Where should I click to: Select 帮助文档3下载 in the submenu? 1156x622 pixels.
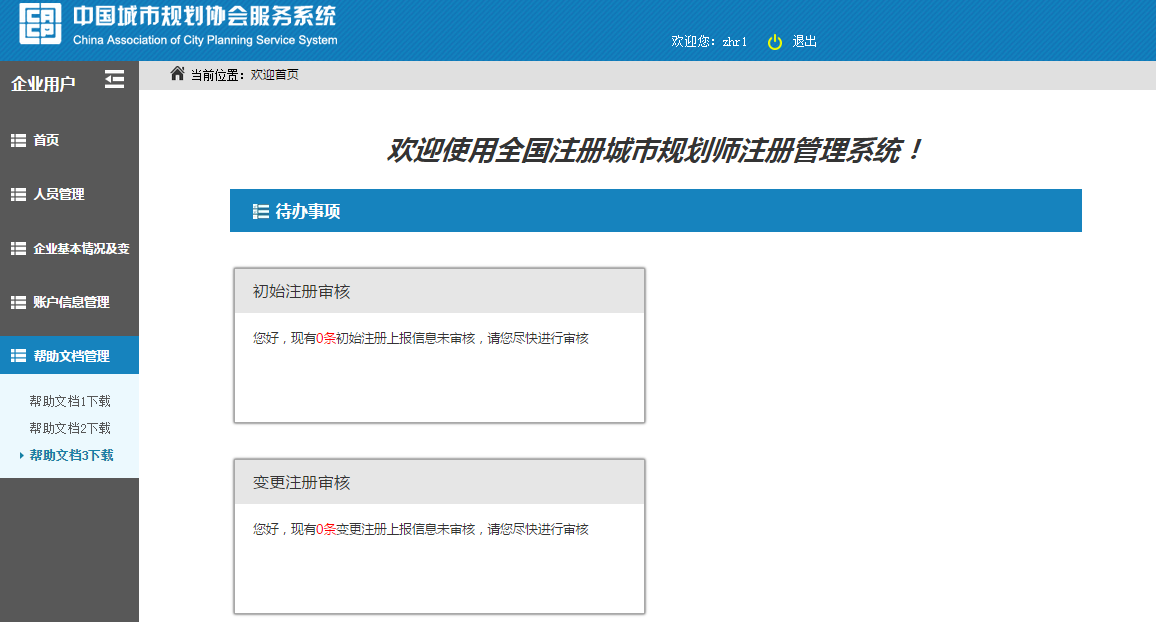point(71,456)
